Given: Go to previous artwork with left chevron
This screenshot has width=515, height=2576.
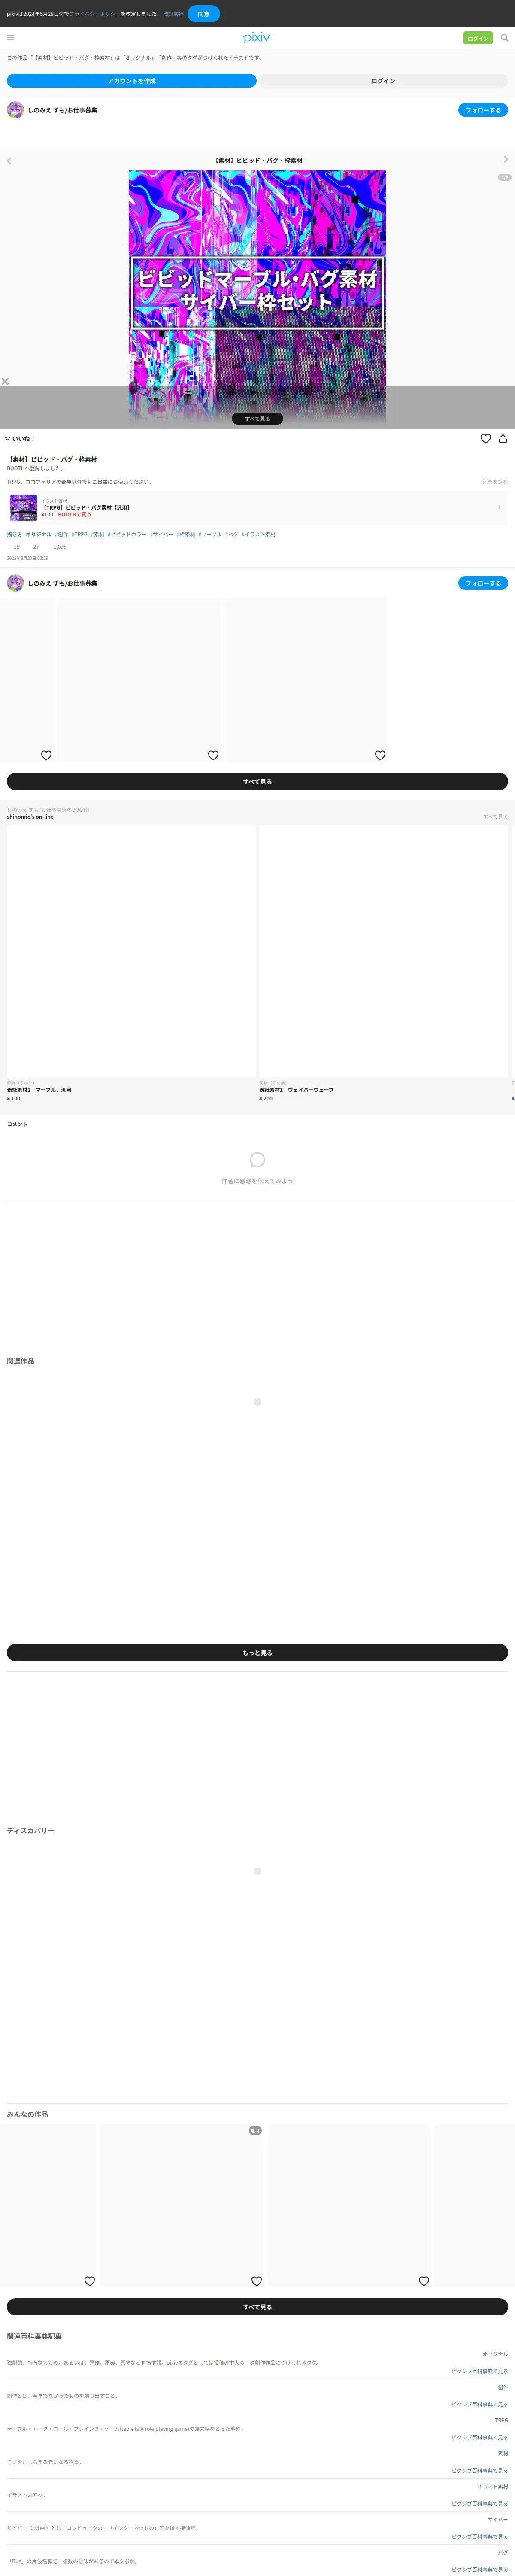Looking at the screenshot, I should [x=9, y=160].
